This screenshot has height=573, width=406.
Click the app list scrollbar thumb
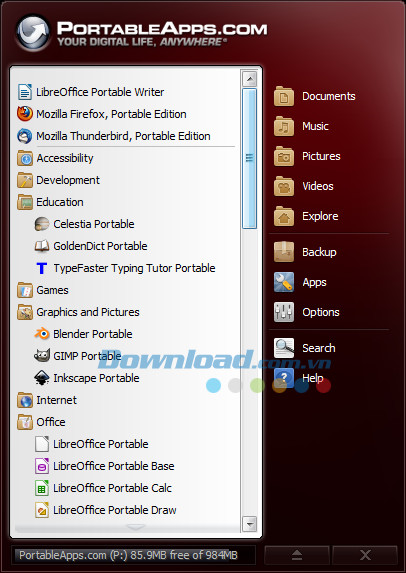click(250, 158)
